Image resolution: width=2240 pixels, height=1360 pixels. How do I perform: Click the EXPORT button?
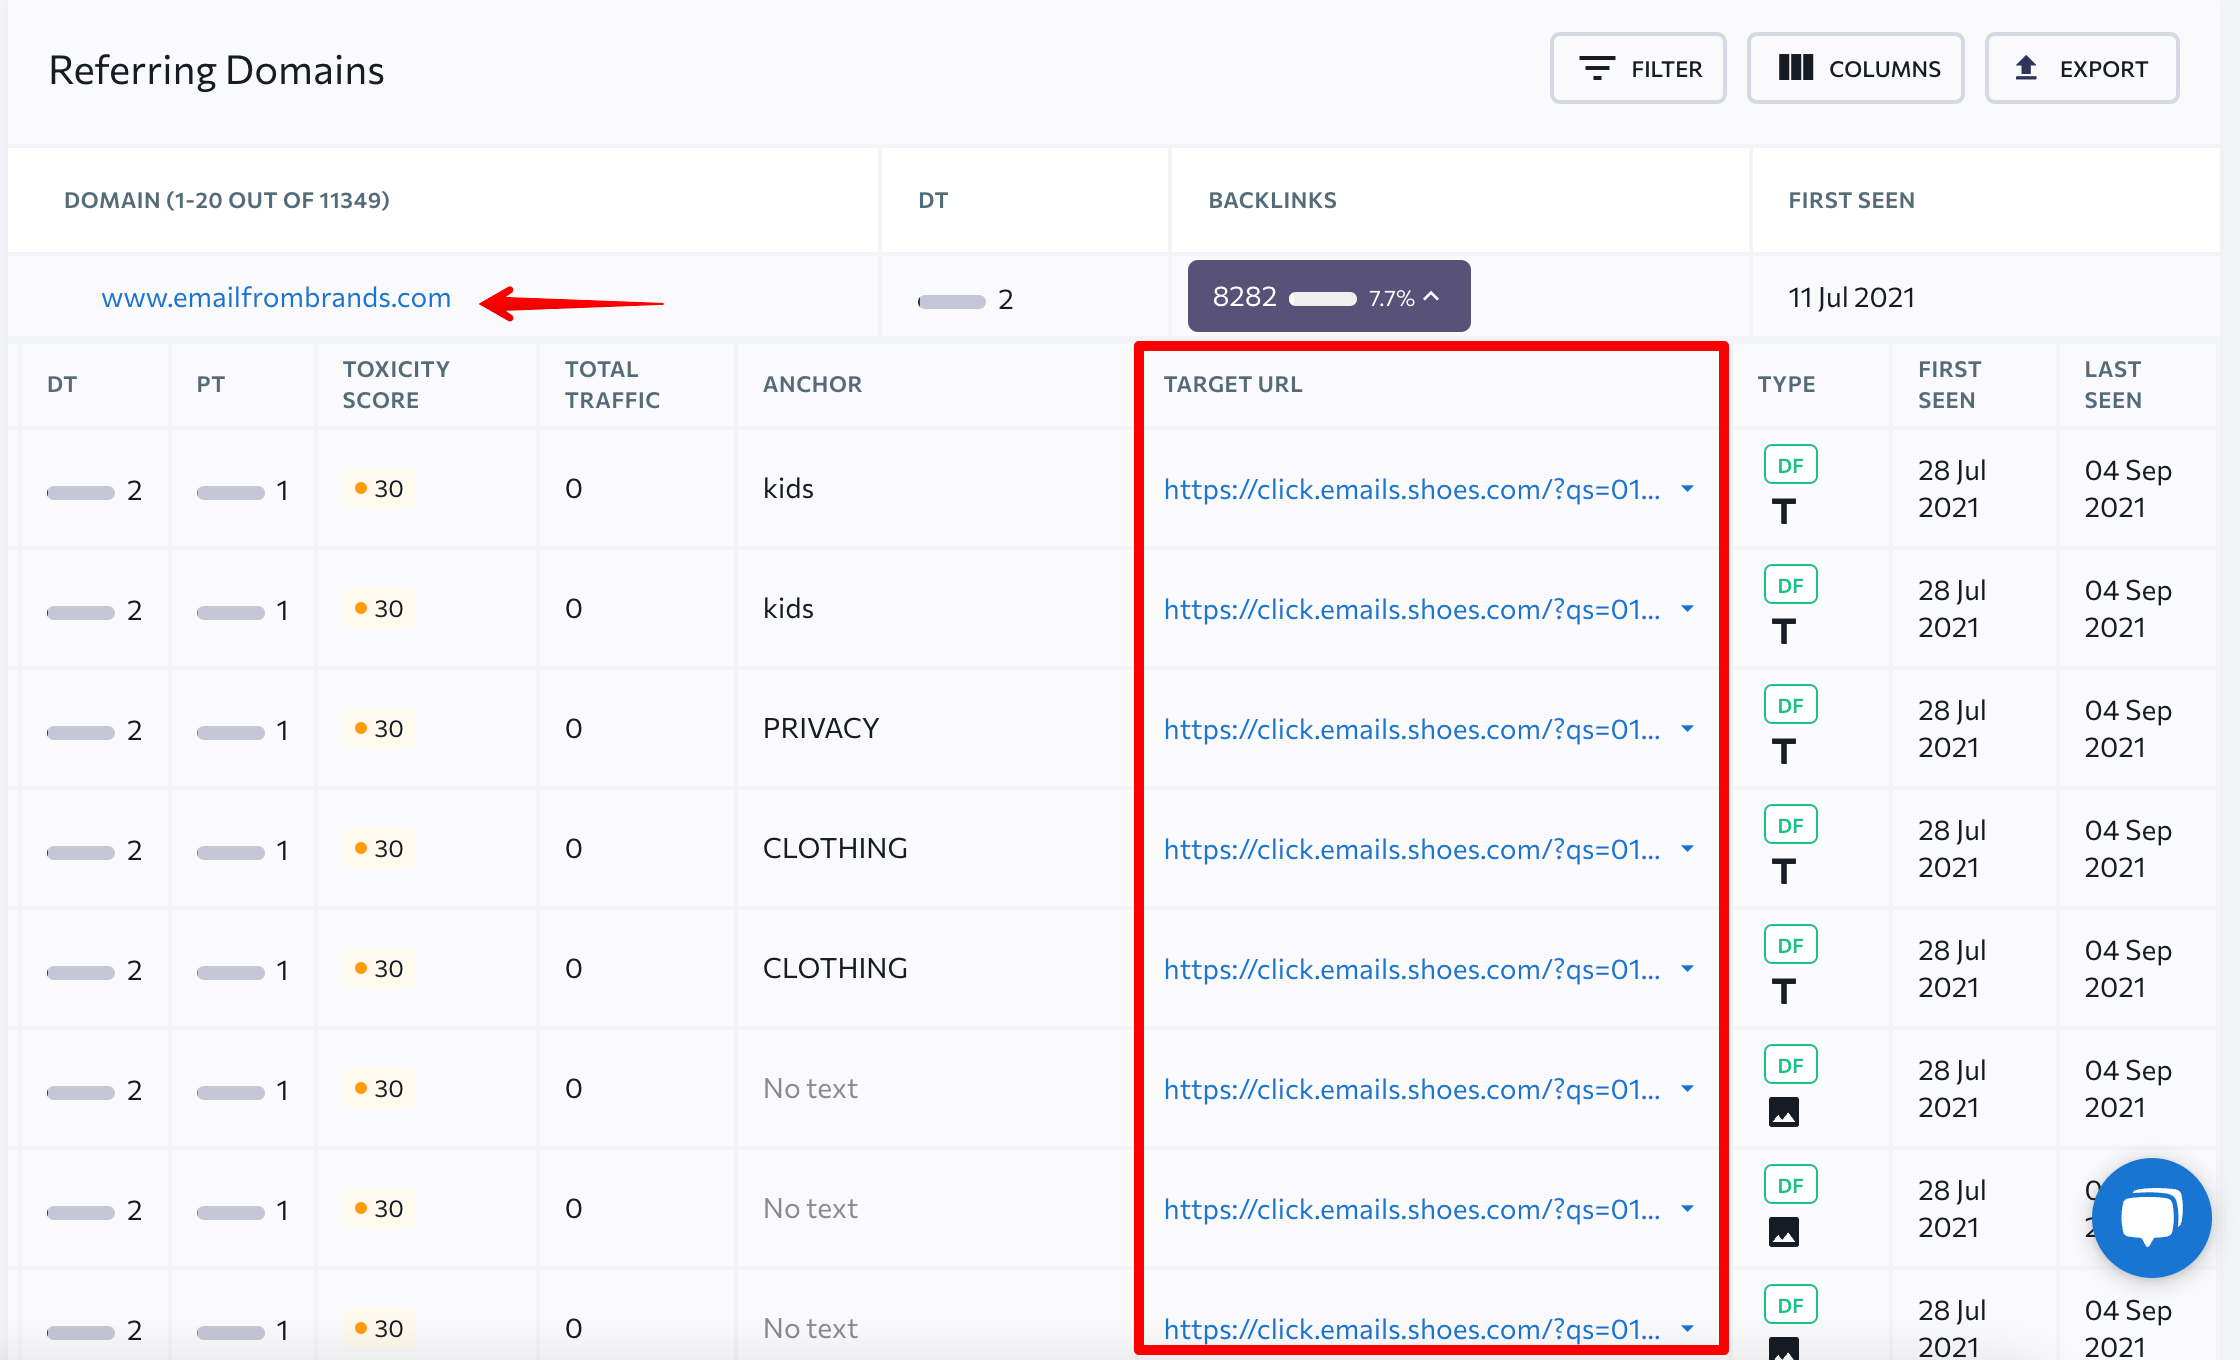(x=2083, y=67)
